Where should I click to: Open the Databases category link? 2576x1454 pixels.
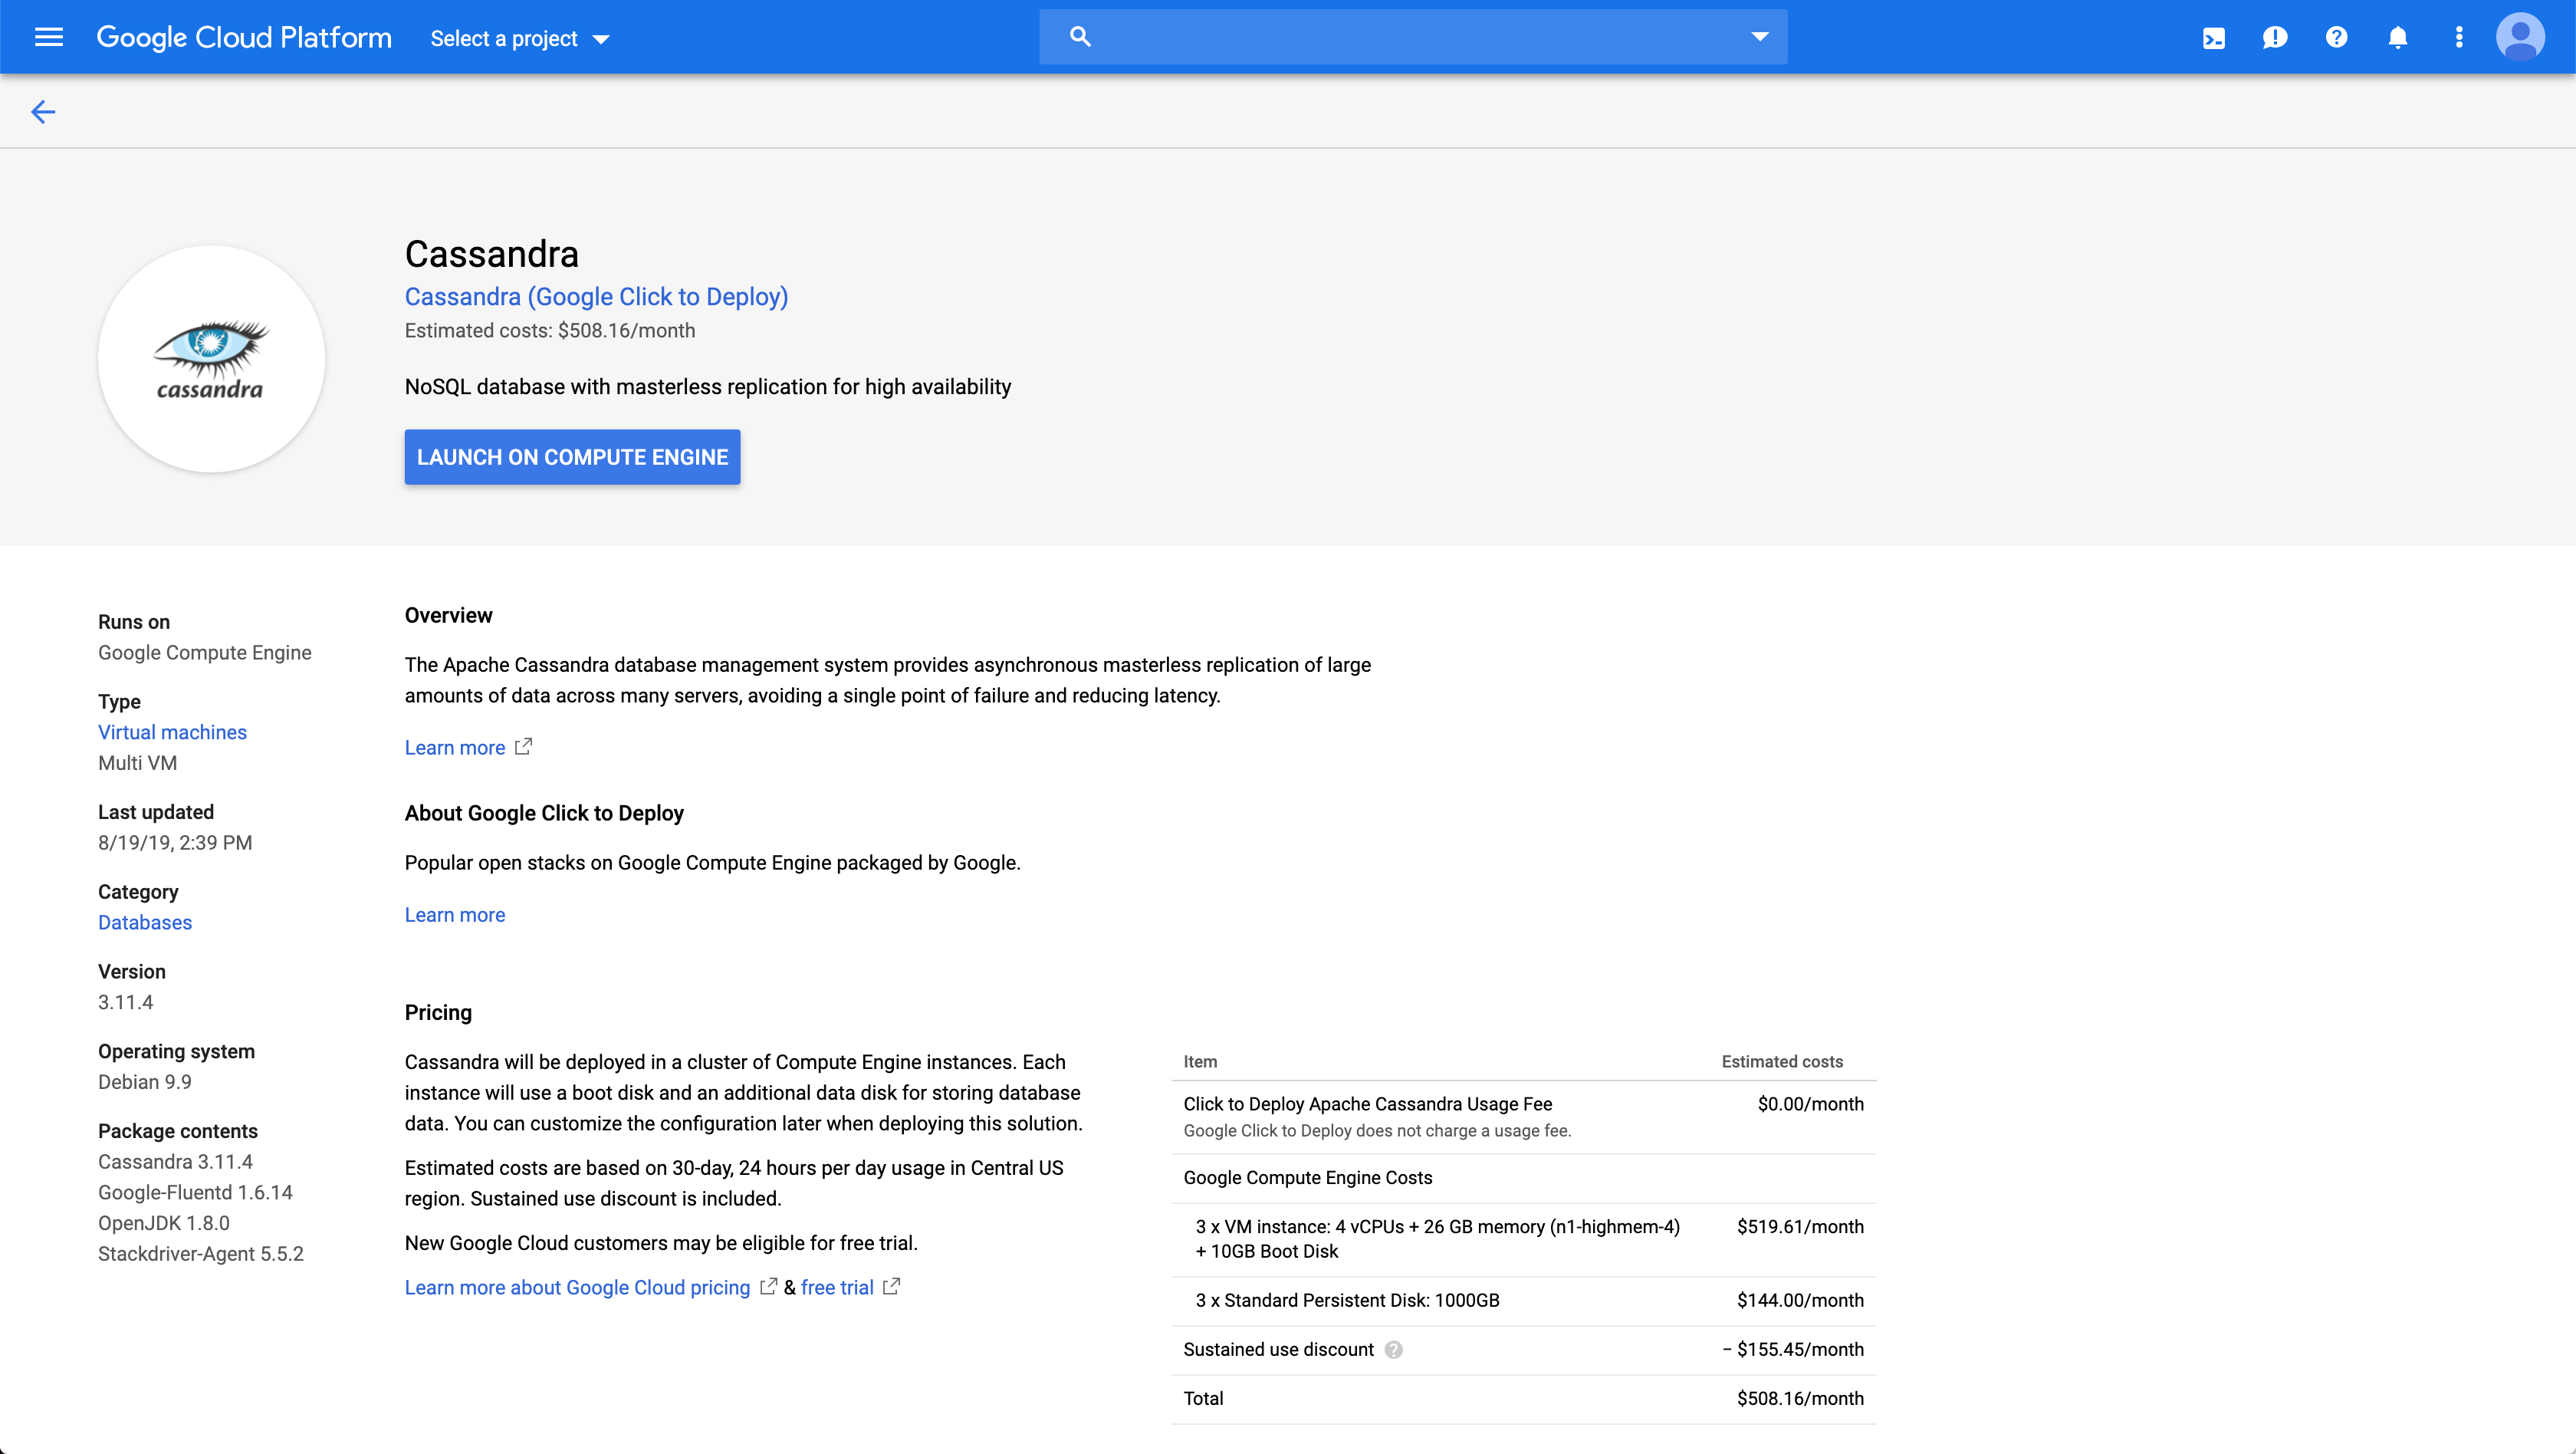[x=144, y=922]
